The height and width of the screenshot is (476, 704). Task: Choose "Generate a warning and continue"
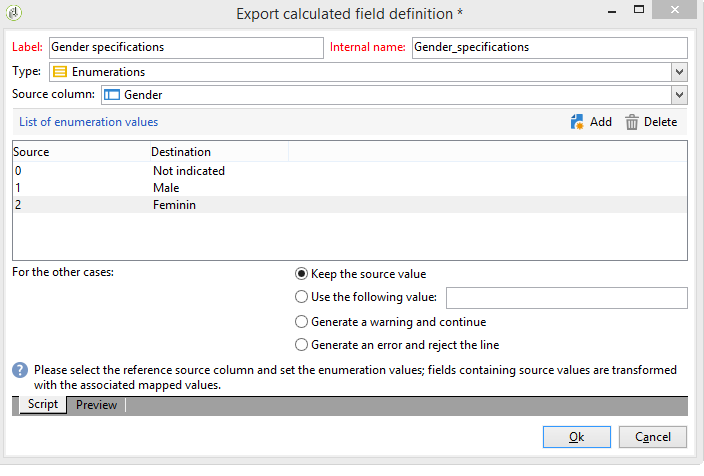coord(302,322)
